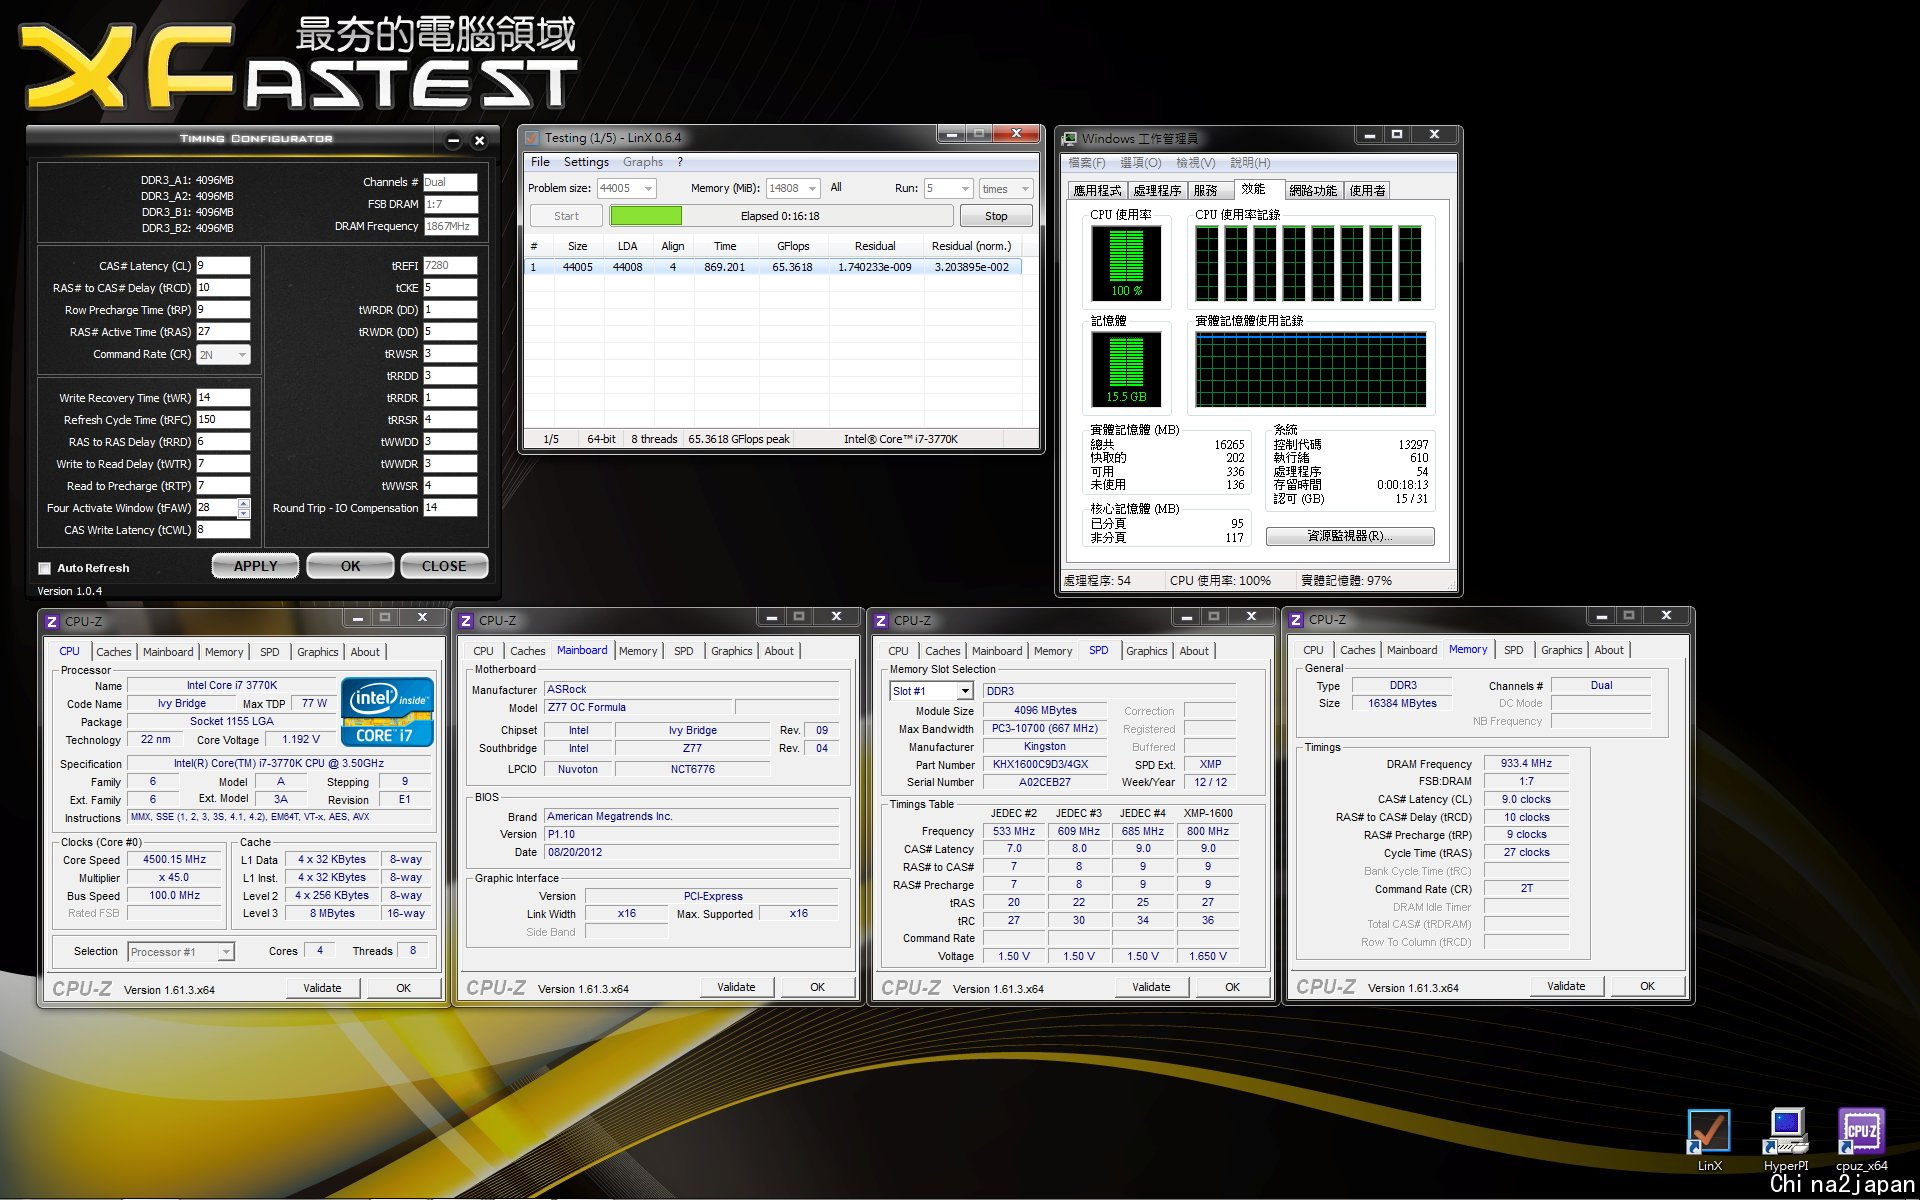
Task: Click the LinX window title icon
Action: 532,138
